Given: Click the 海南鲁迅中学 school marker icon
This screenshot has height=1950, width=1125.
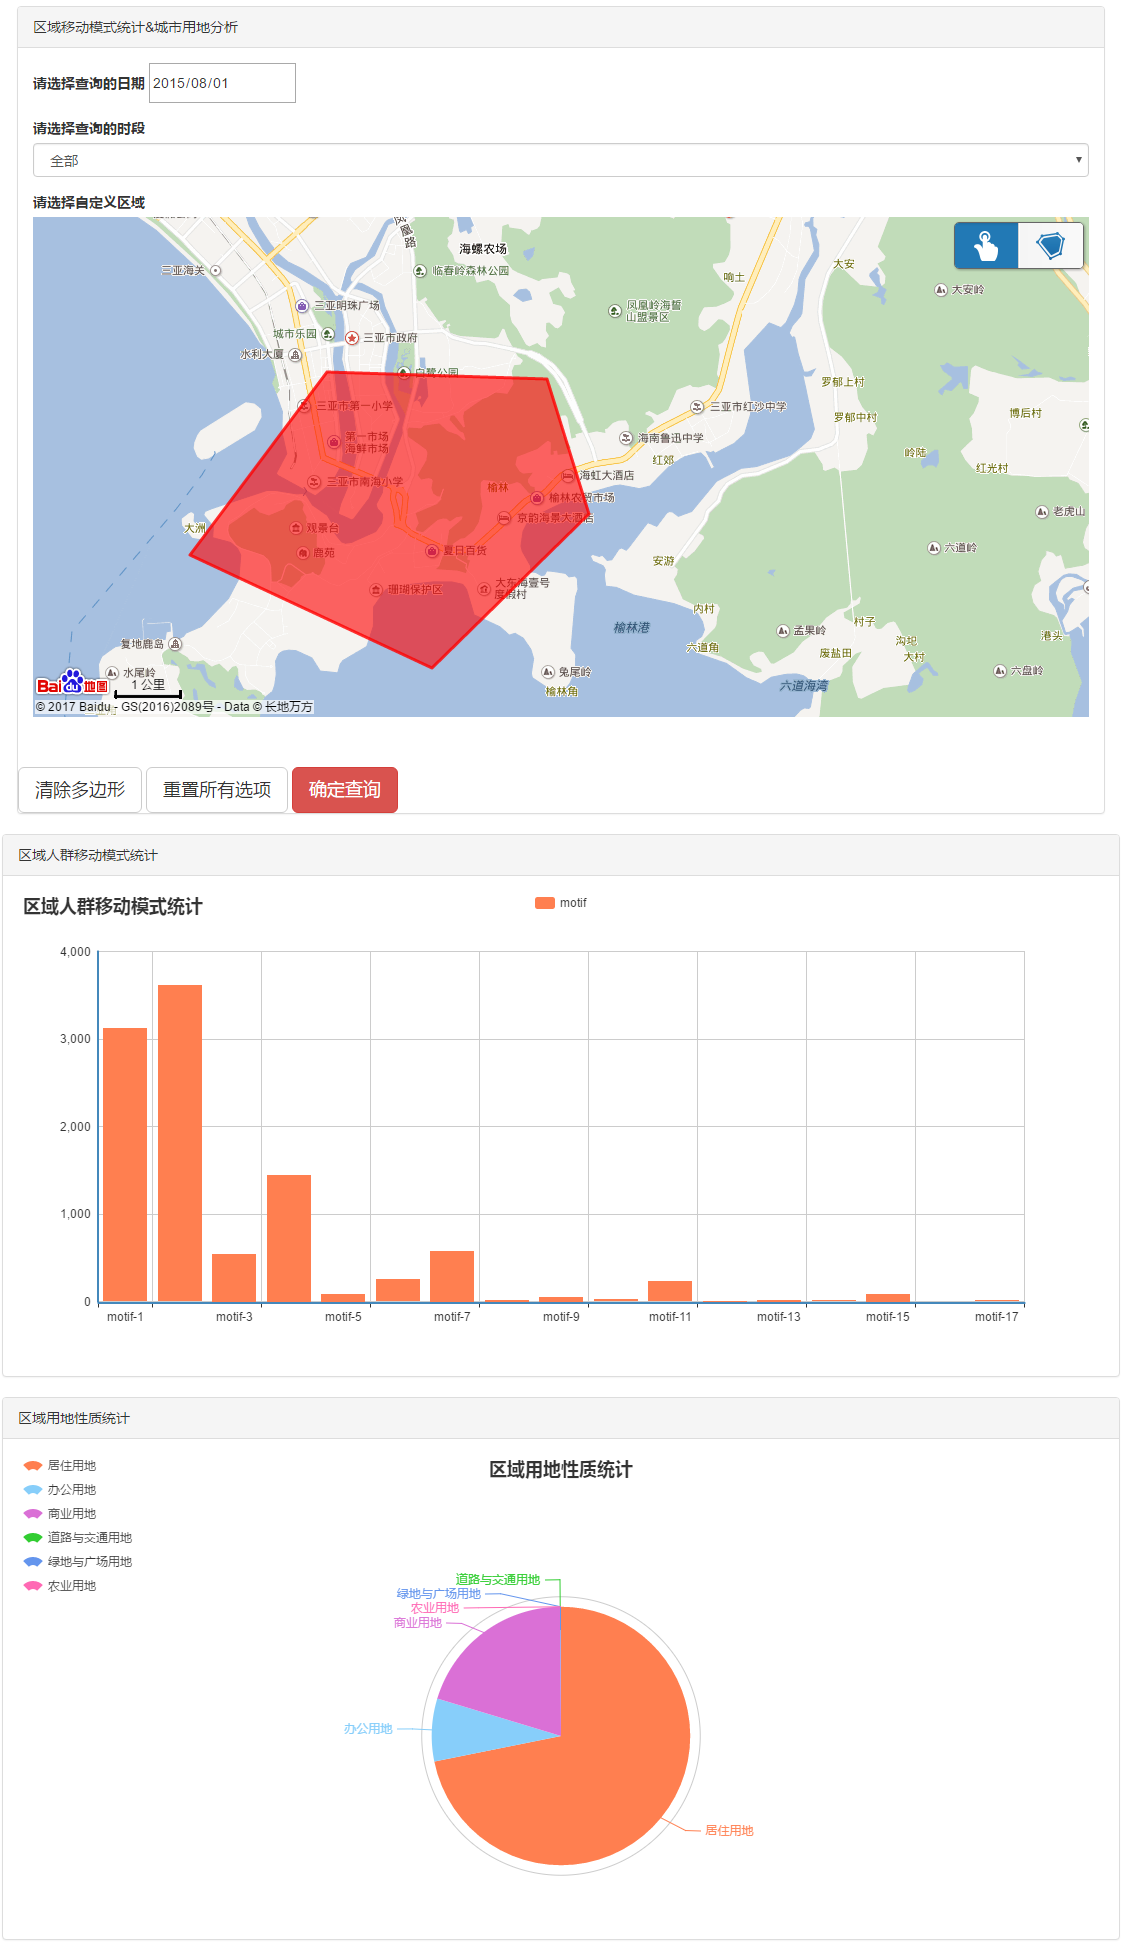Looking at the screenshot, I should [626, 438].
